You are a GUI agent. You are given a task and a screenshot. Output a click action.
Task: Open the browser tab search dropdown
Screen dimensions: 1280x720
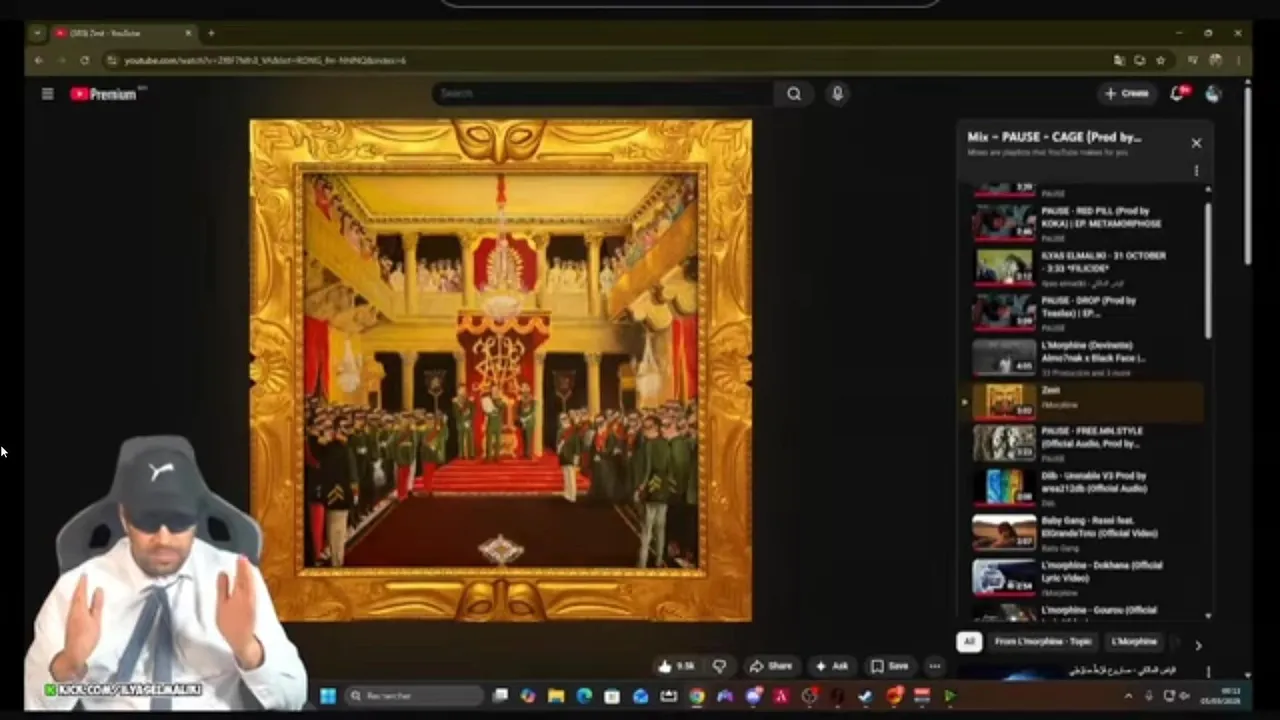pyautogui.click(x=37, y=33)
